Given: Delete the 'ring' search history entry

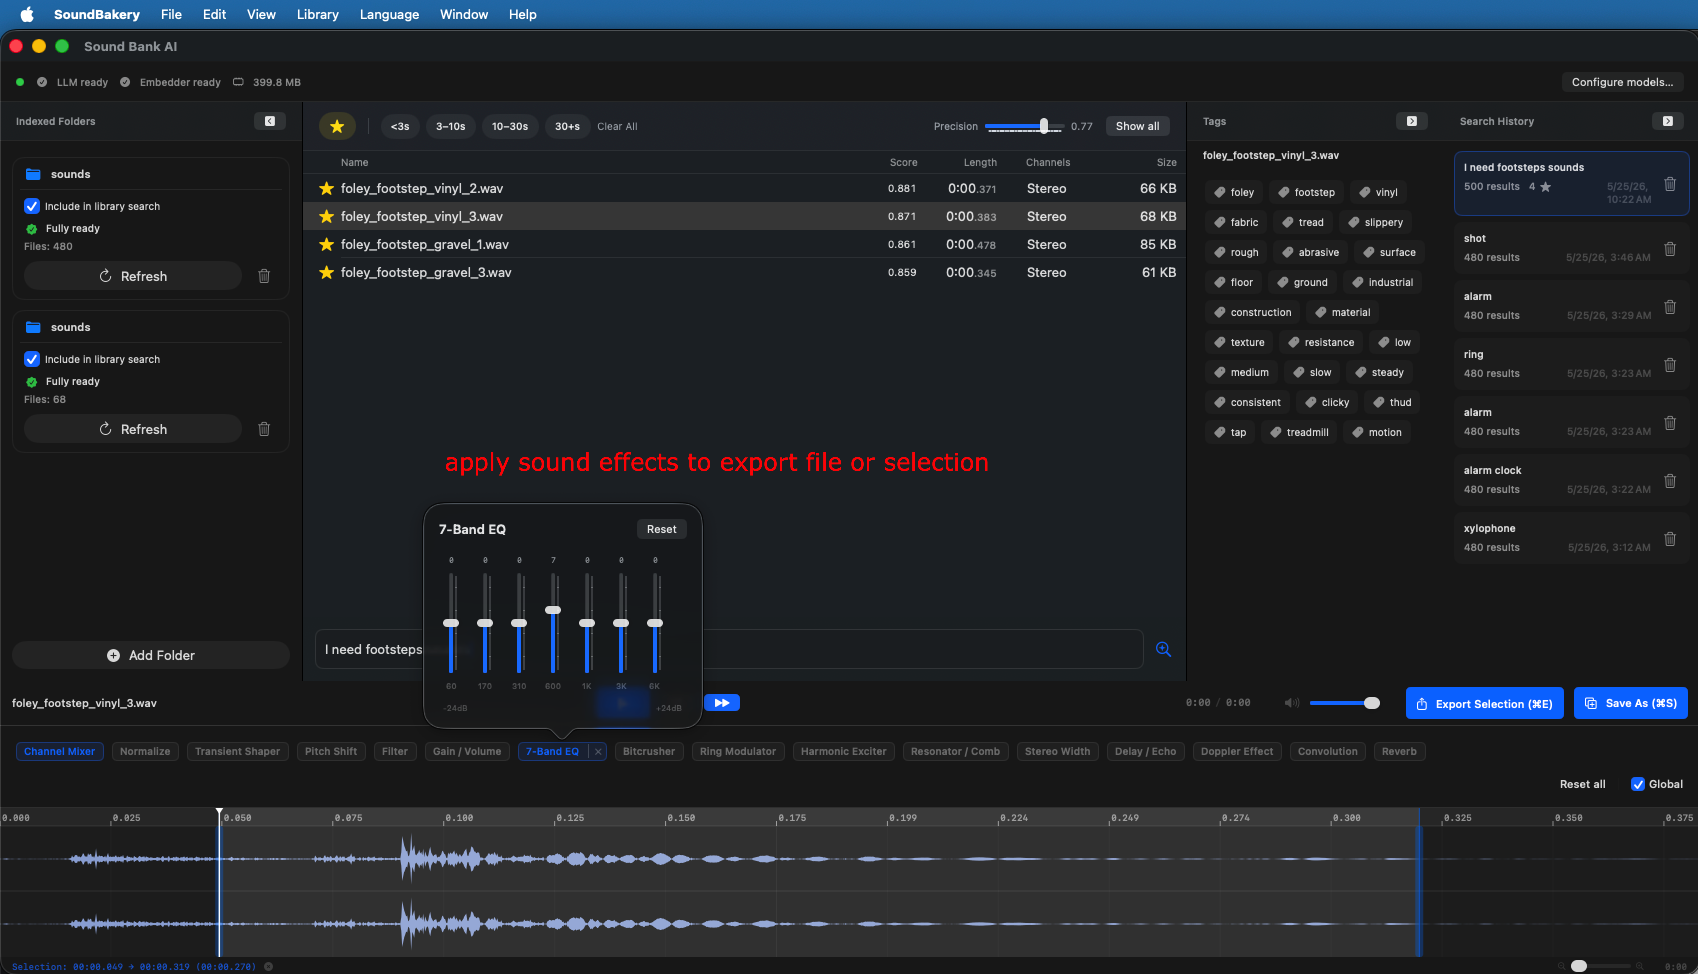Looking at the screenshot, I should (x=1670, y=365).
